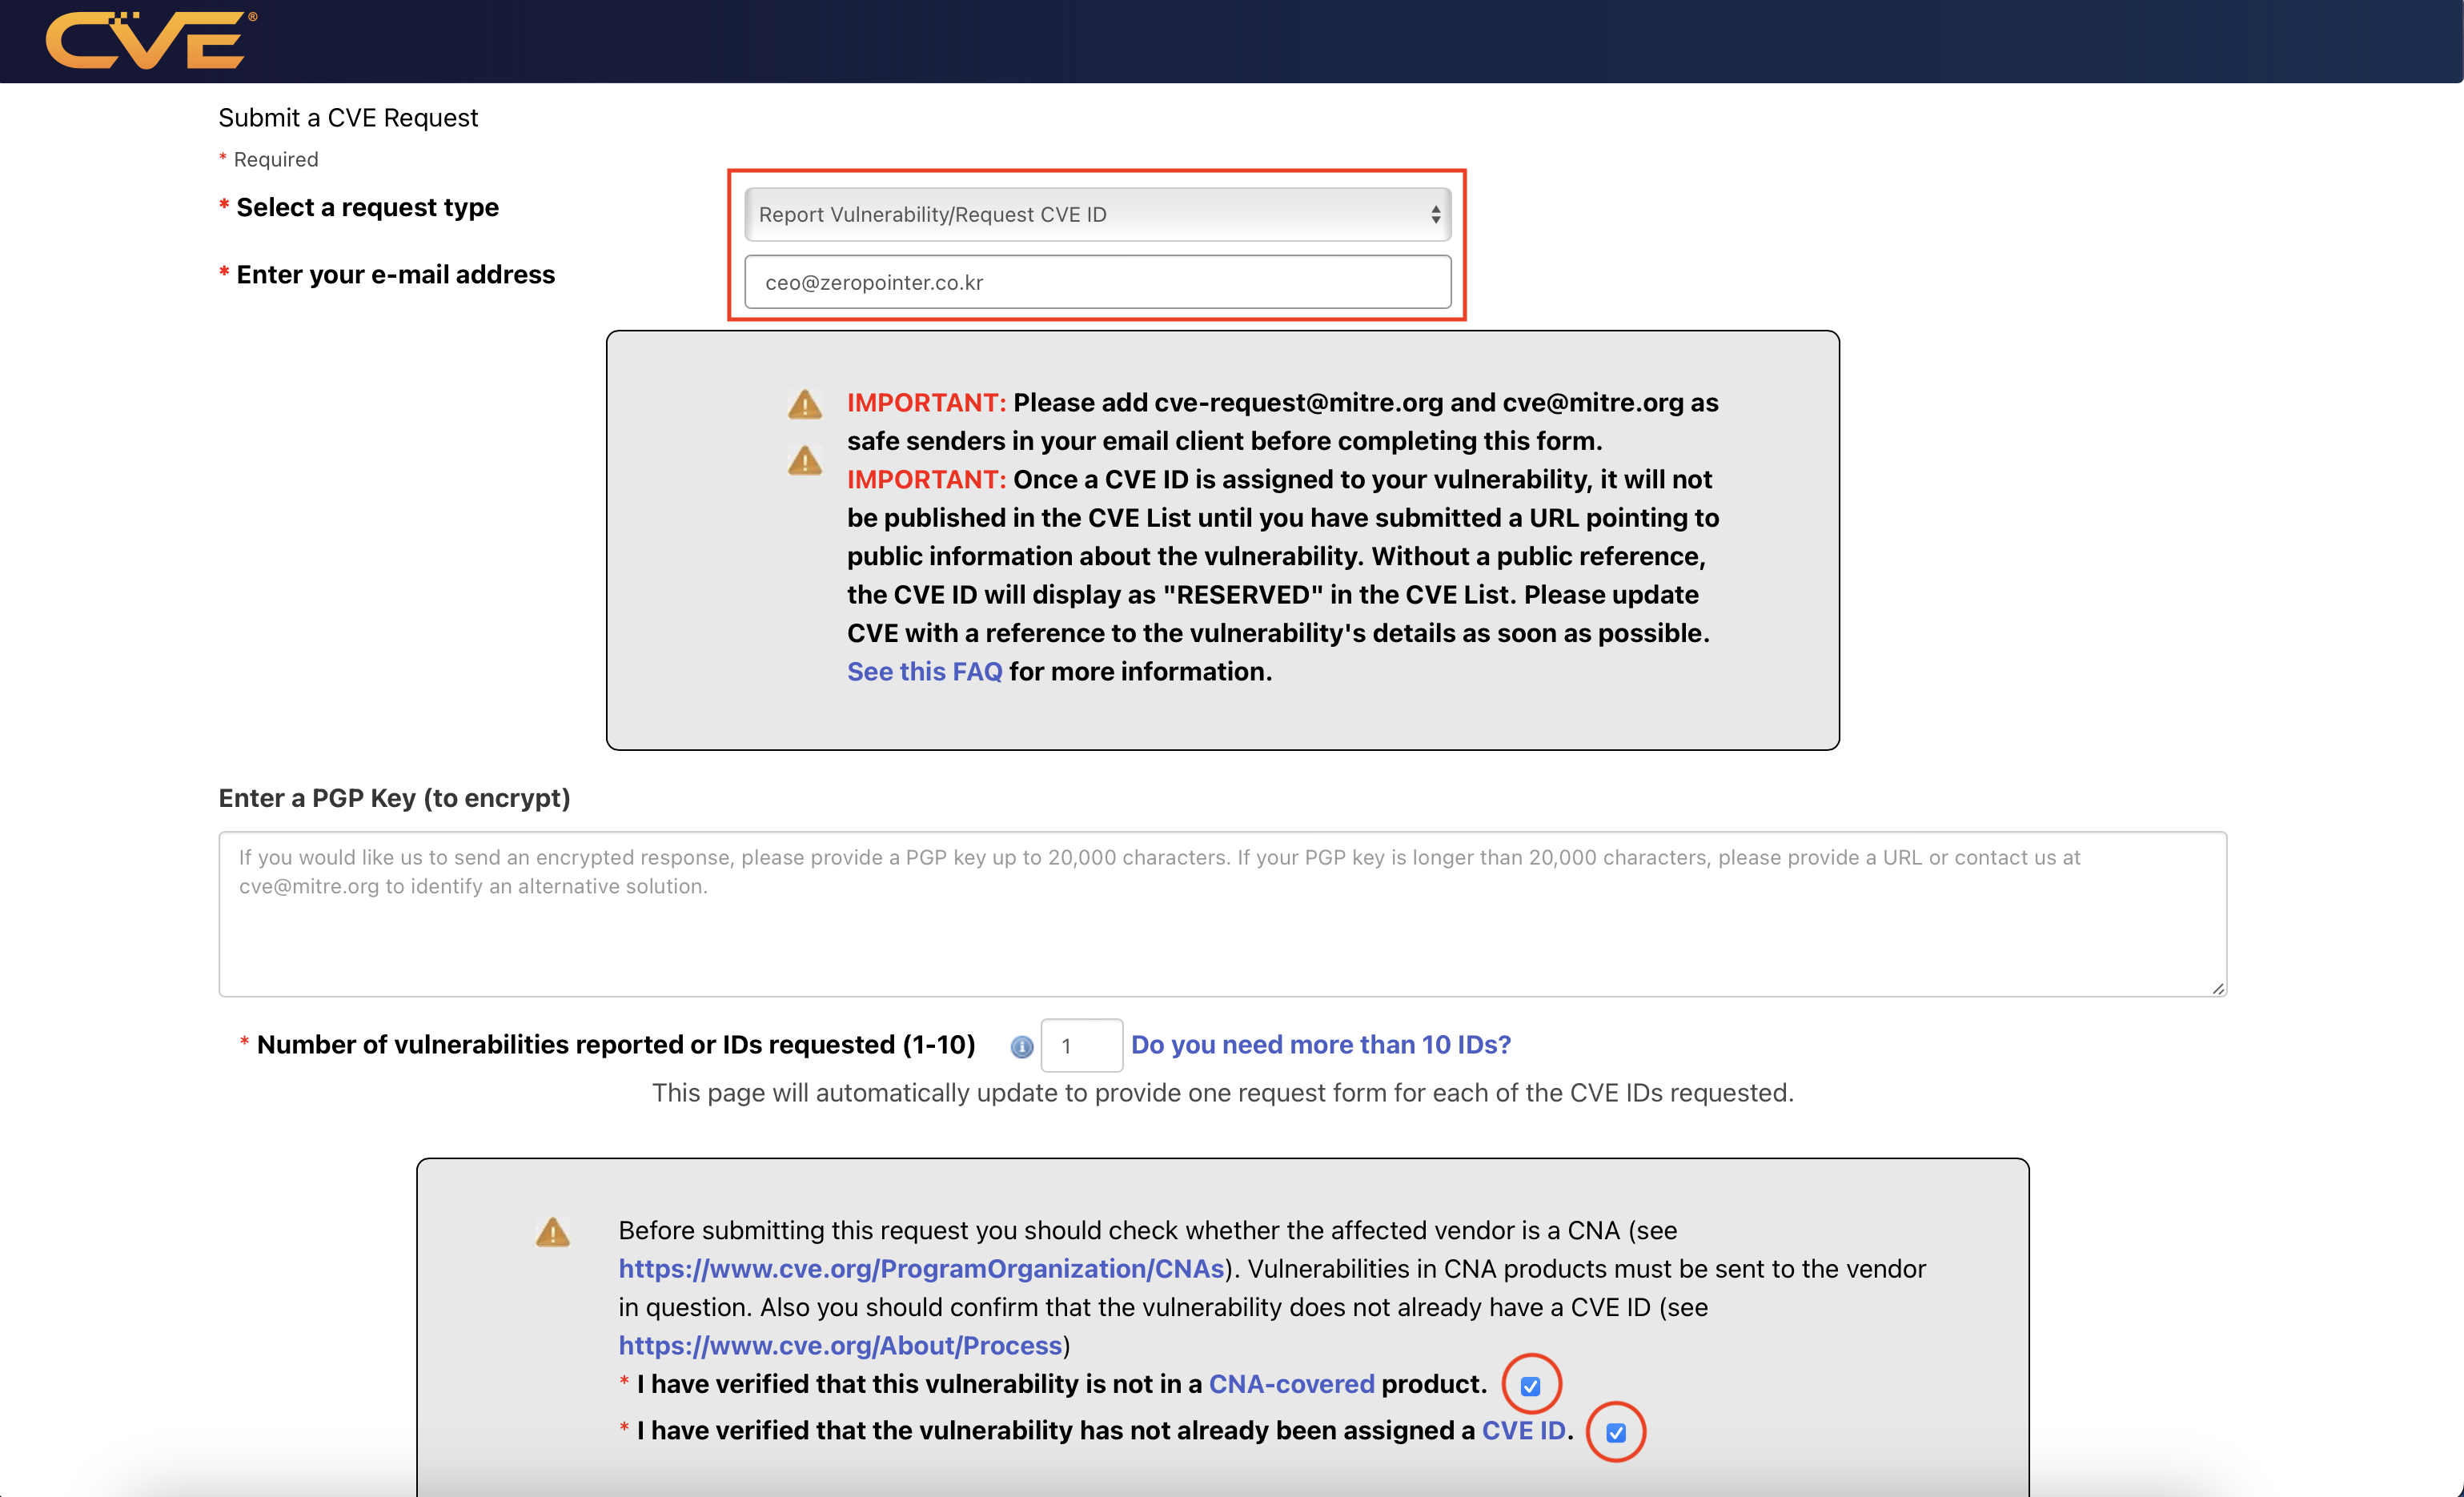Open Do you need more than 10 IDs link
The width and height of the screenshot is (2464, 1497).
(1320, 1044)
